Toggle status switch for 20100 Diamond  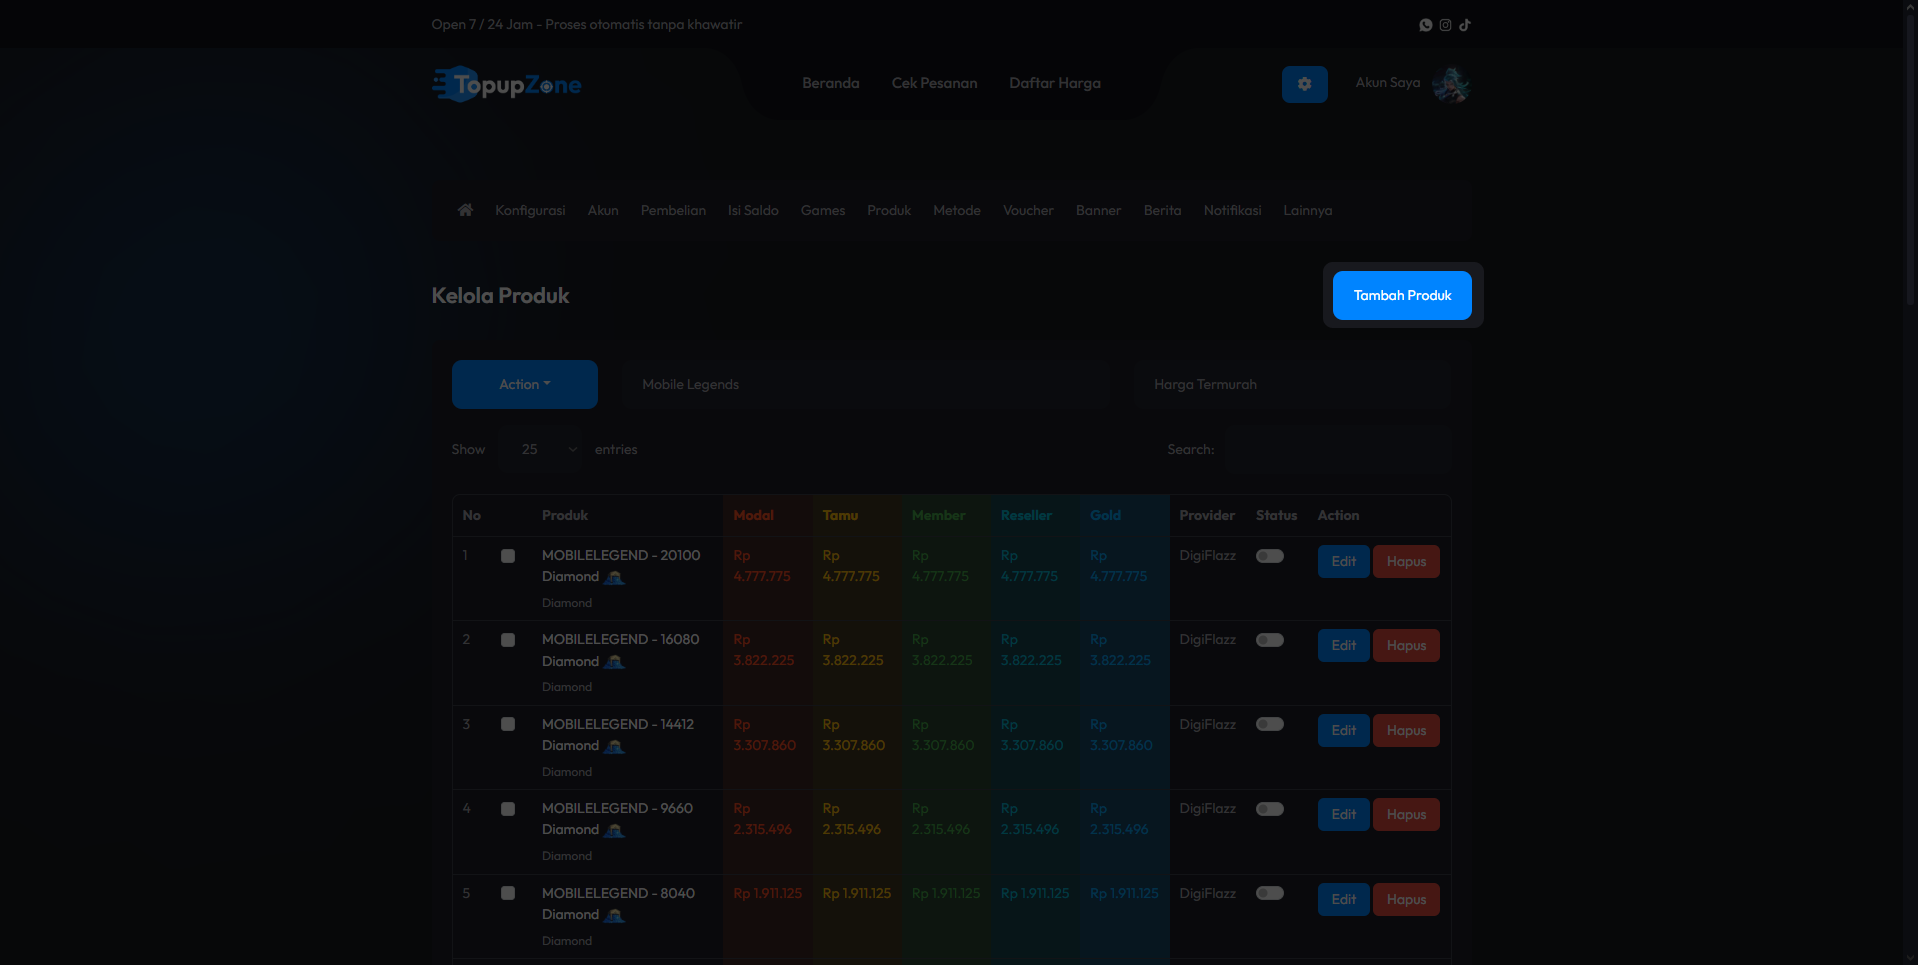1270,556
